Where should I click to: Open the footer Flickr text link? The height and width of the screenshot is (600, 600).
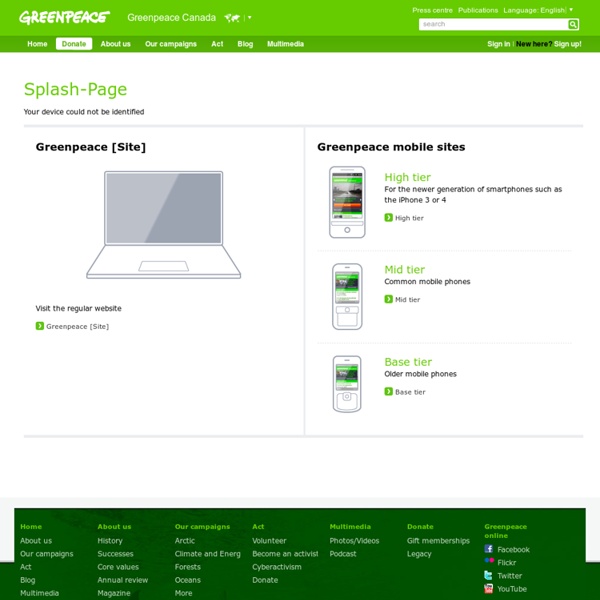pos(506,563)
